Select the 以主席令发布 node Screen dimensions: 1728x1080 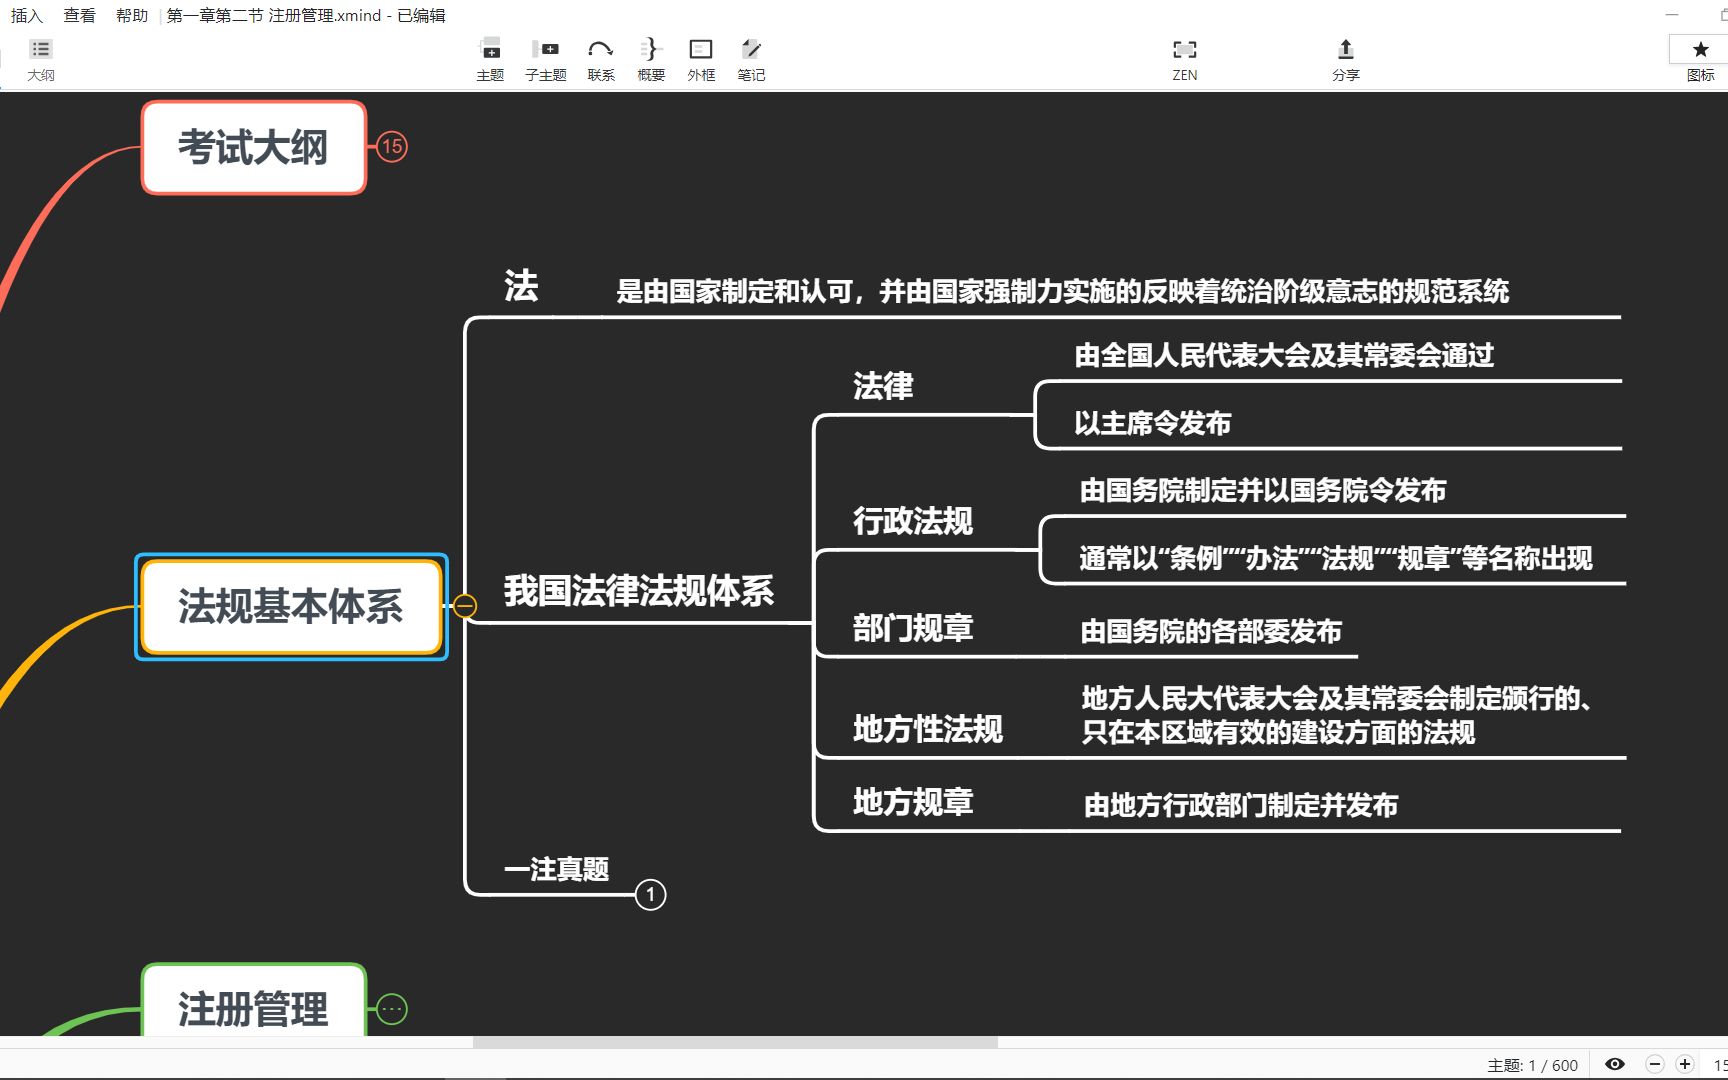pyautogui.click(x=1152, y=423)
